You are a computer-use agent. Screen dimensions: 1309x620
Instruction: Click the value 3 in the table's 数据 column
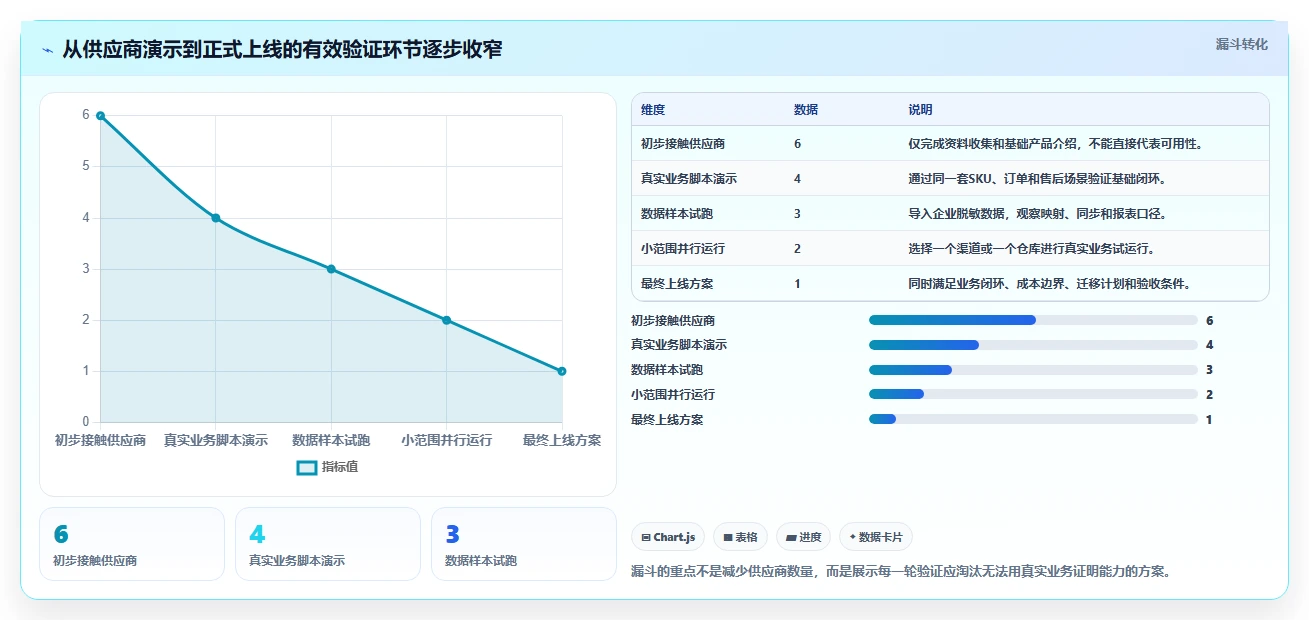[x=797, y=214]
